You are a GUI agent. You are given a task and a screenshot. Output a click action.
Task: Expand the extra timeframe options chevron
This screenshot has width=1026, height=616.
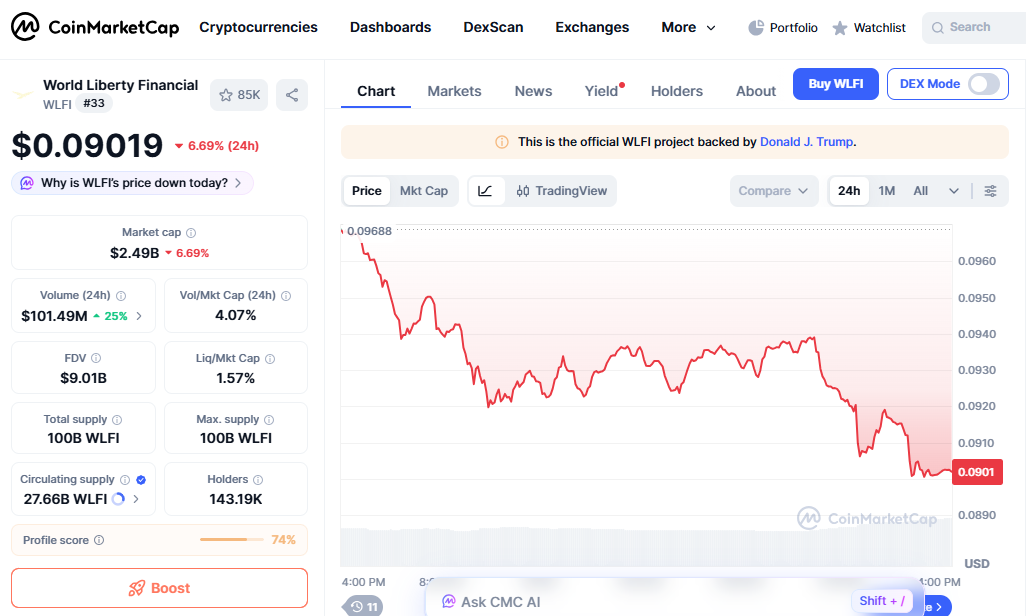[953, 190]
